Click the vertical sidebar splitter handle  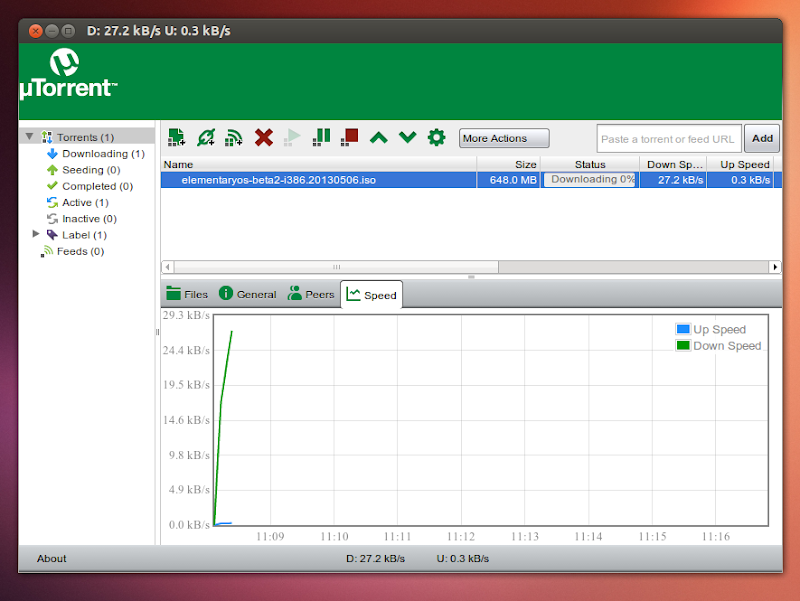point(157,332)
